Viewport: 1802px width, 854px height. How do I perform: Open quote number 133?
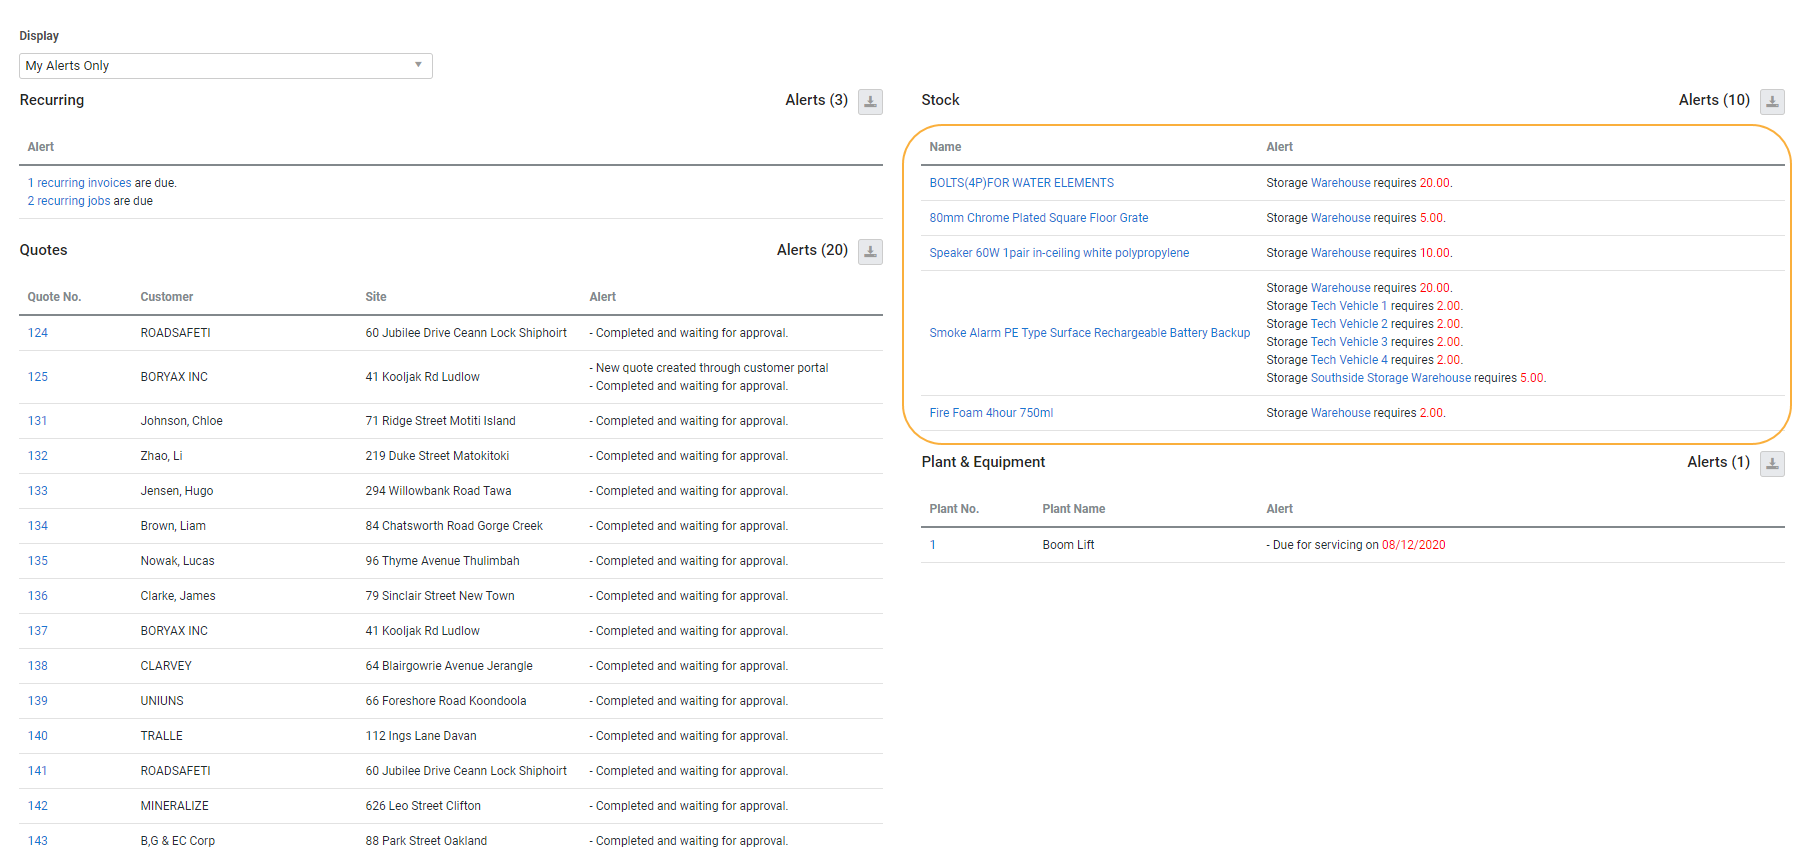pos(38,491)
